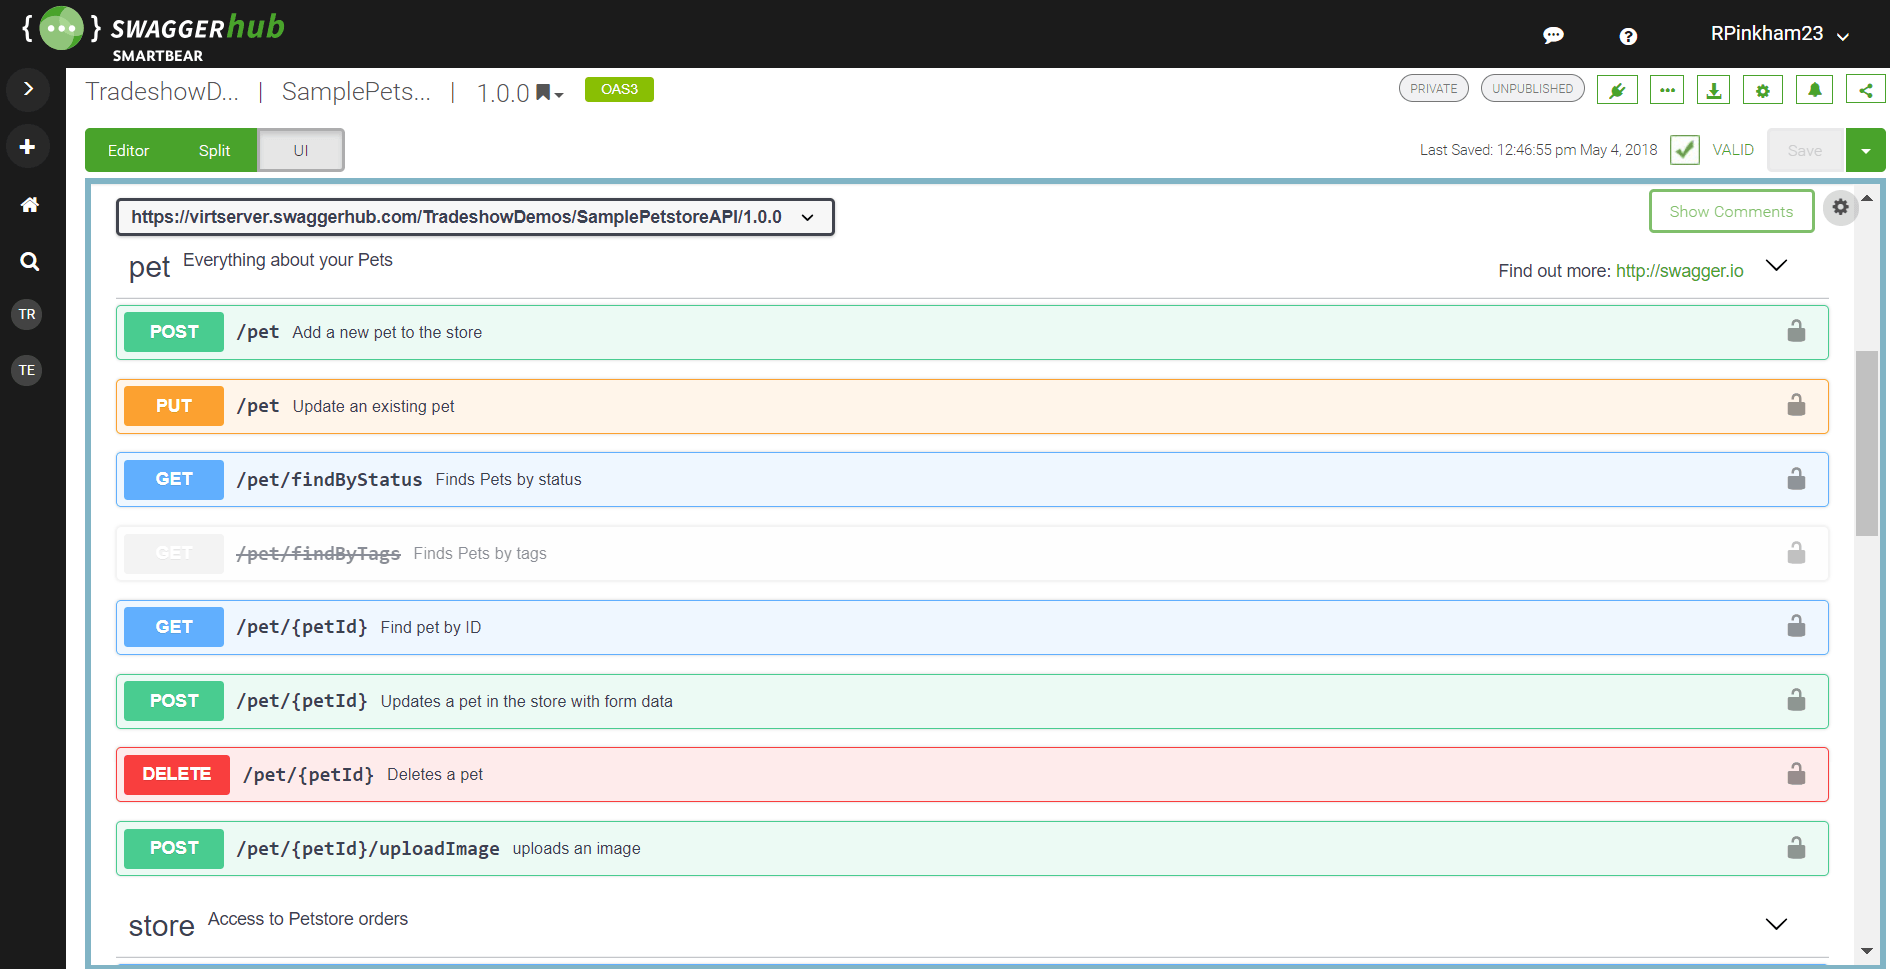Open search from the left sidebar
Viewport: 1890px width, 969px height.
point(29,262)
